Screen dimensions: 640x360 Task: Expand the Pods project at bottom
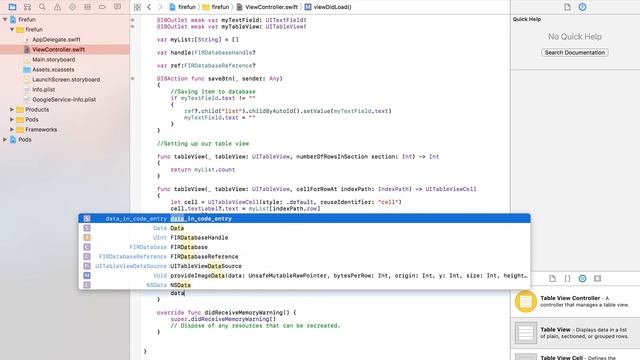point(5,140)
